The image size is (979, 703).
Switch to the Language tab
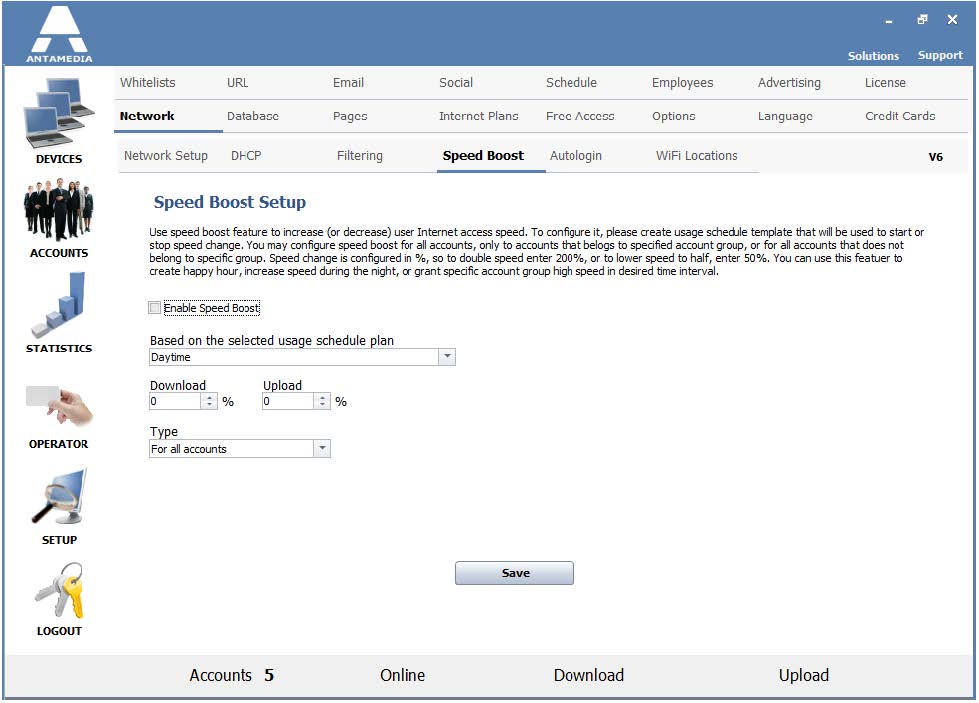(x=785, y=116)
